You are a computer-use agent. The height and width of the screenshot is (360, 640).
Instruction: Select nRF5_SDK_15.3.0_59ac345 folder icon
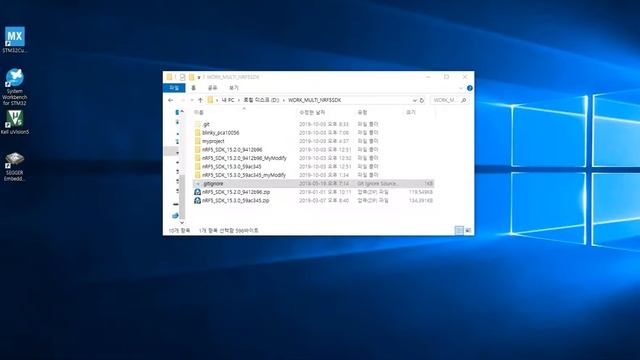[x=198, y=167]
